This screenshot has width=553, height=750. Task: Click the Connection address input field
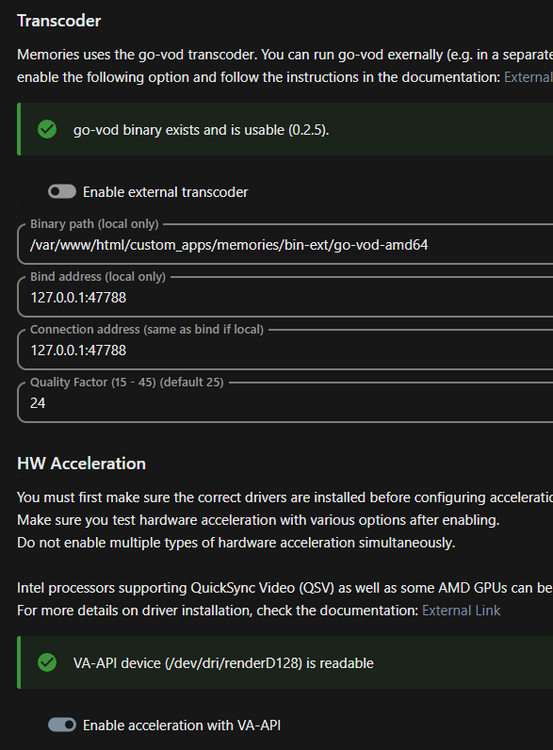[x=285, y=350]
